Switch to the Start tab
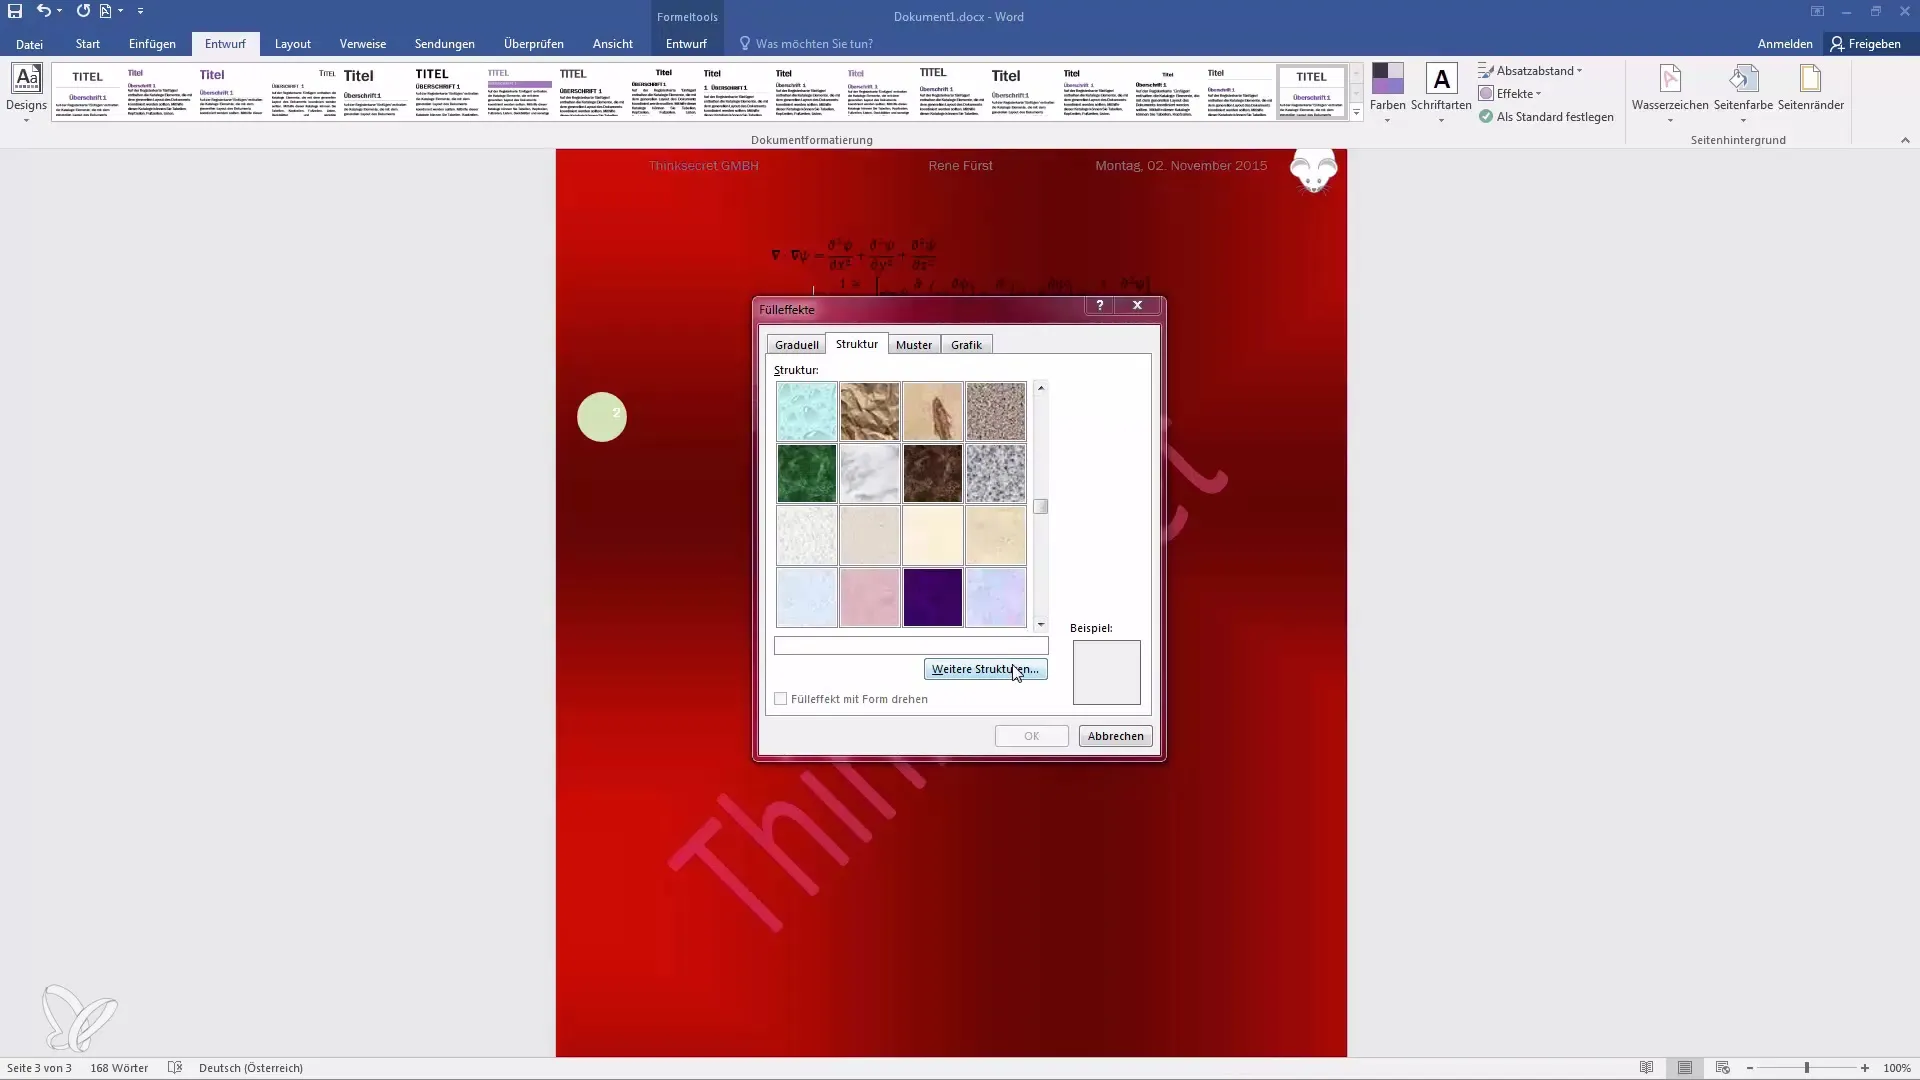 point(88,44)
